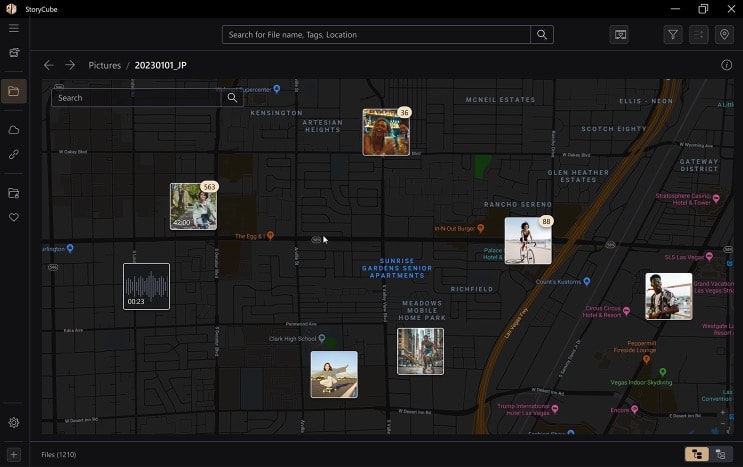This screenshot has height=467, width=743.
Task: Click the top search field for file names
Action: pyautogui.click(x=376, y=35)
